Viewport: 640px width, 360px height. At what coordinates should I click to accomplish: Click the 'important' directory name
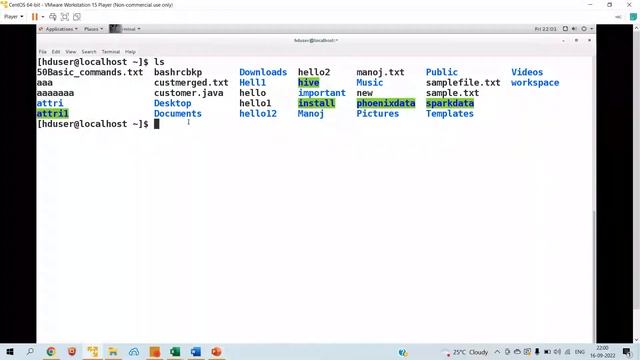tap(322, 93)
